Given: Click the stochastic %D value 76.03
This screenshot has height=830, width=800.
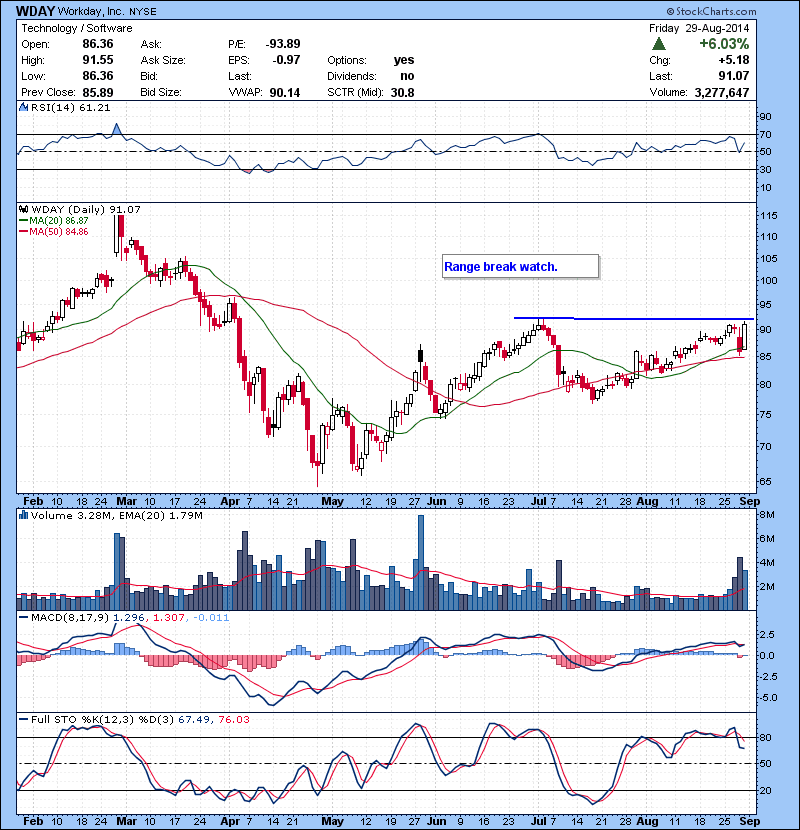Looking at the screenshot, I should pyautogui.click(x=233, y=719).
